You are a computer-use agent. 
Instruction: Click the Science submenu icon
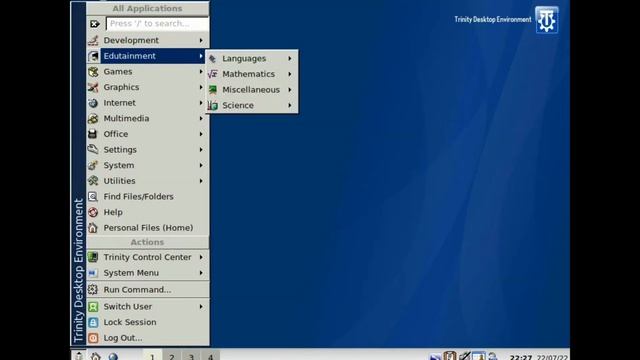coord(213,105)
